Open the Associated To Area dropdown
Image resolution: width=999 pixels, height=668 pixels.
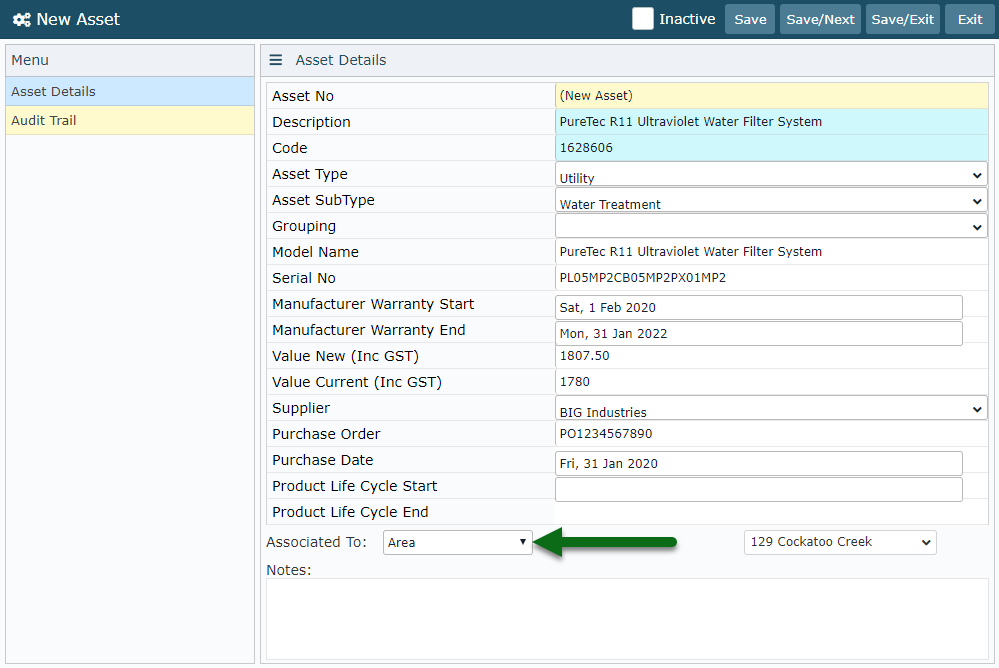(457, 542)
